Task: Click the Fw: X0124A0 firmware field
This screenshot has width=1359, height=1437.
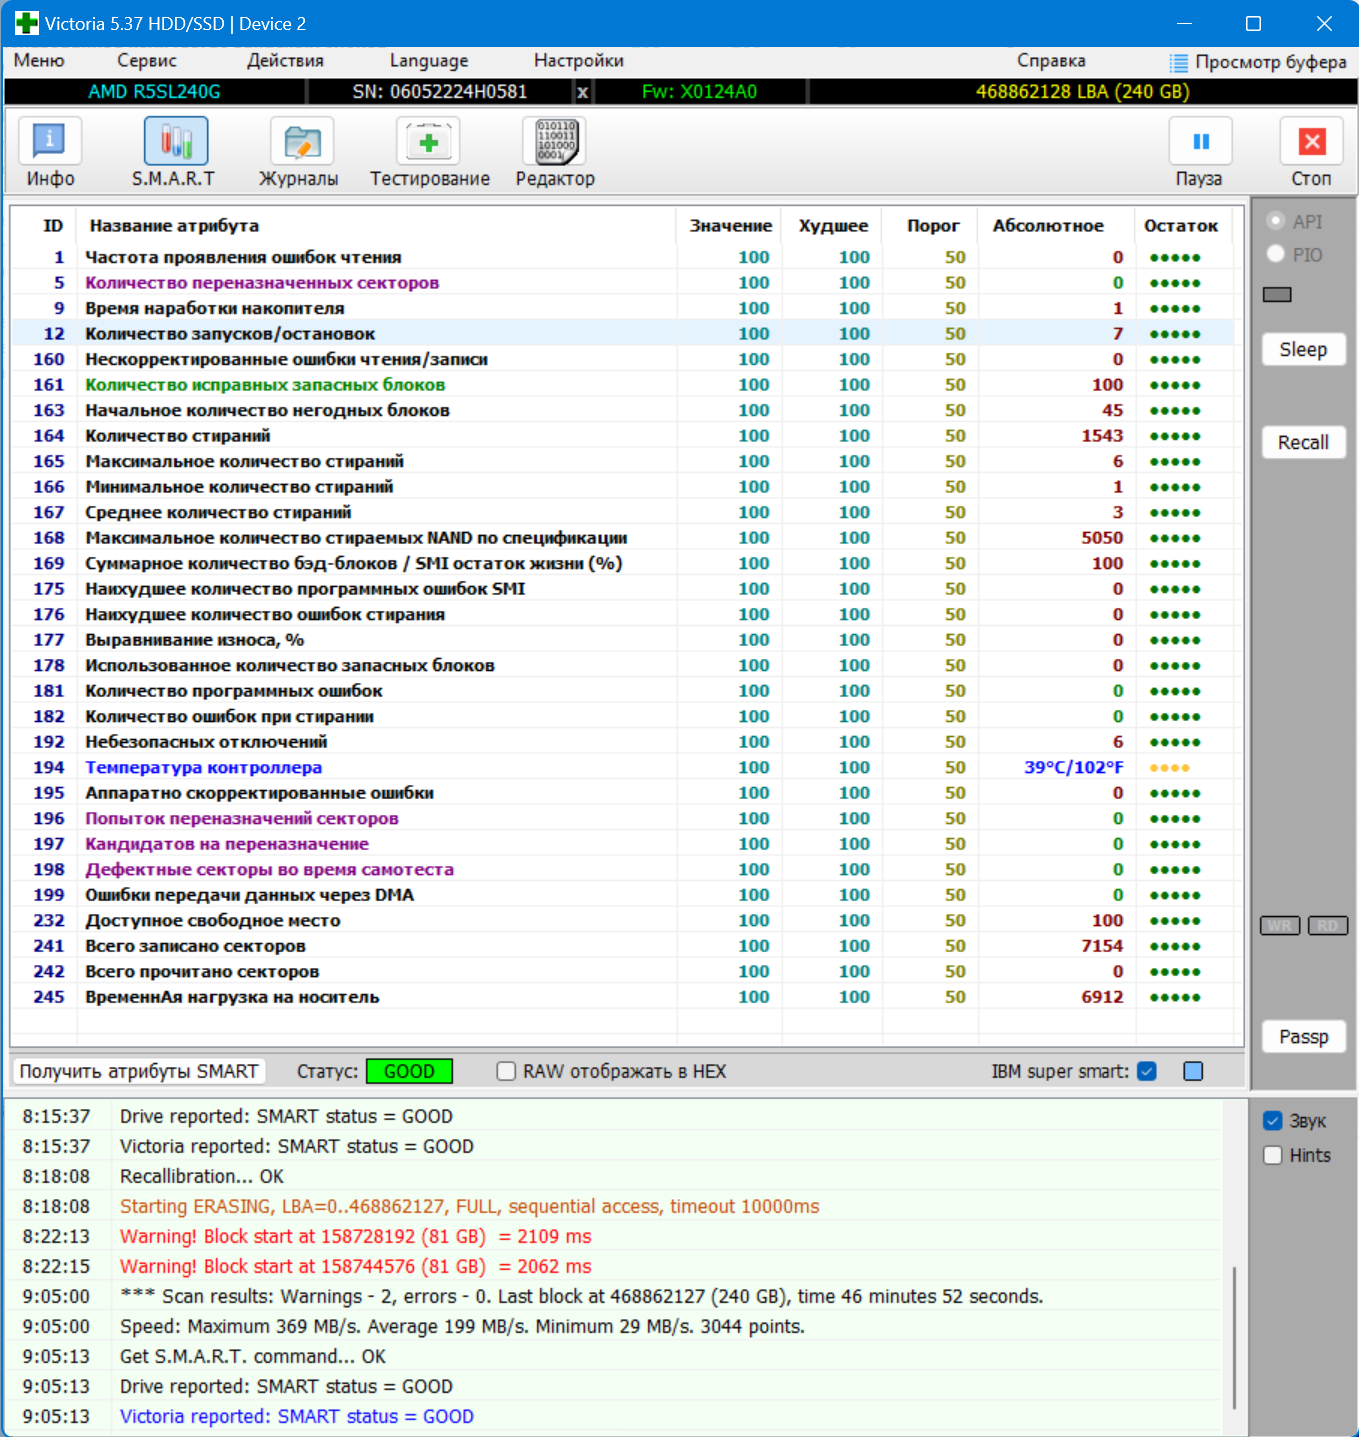Action: coord(699,92)
